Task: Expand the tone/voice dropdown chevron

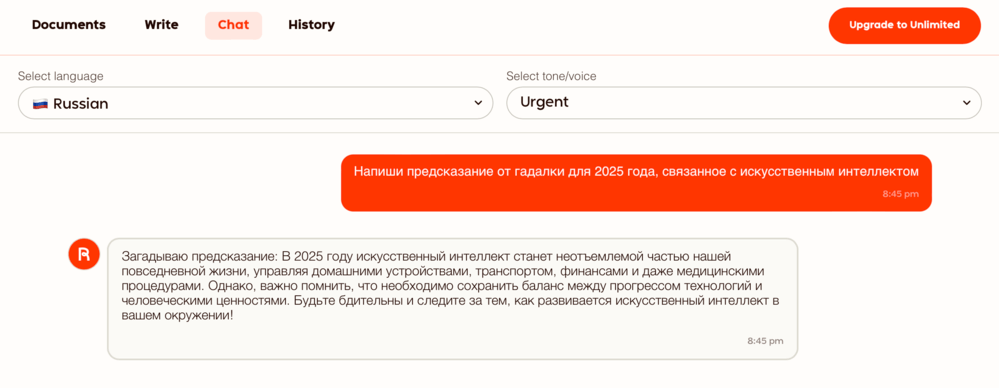Action: point(967,103)
